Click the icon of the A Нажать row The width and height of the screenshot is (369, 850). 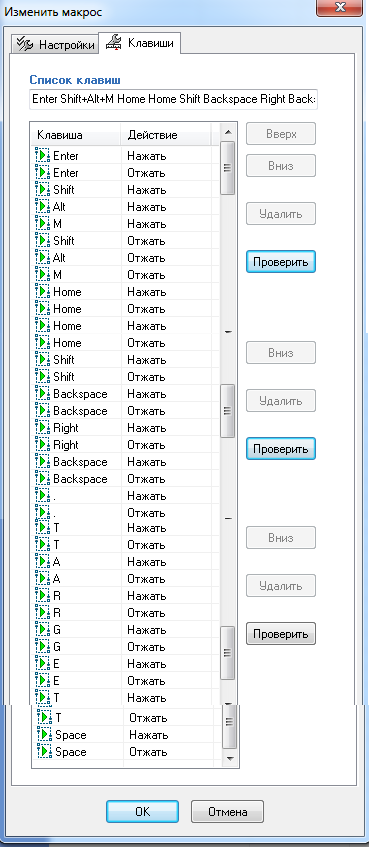(42, 562)
